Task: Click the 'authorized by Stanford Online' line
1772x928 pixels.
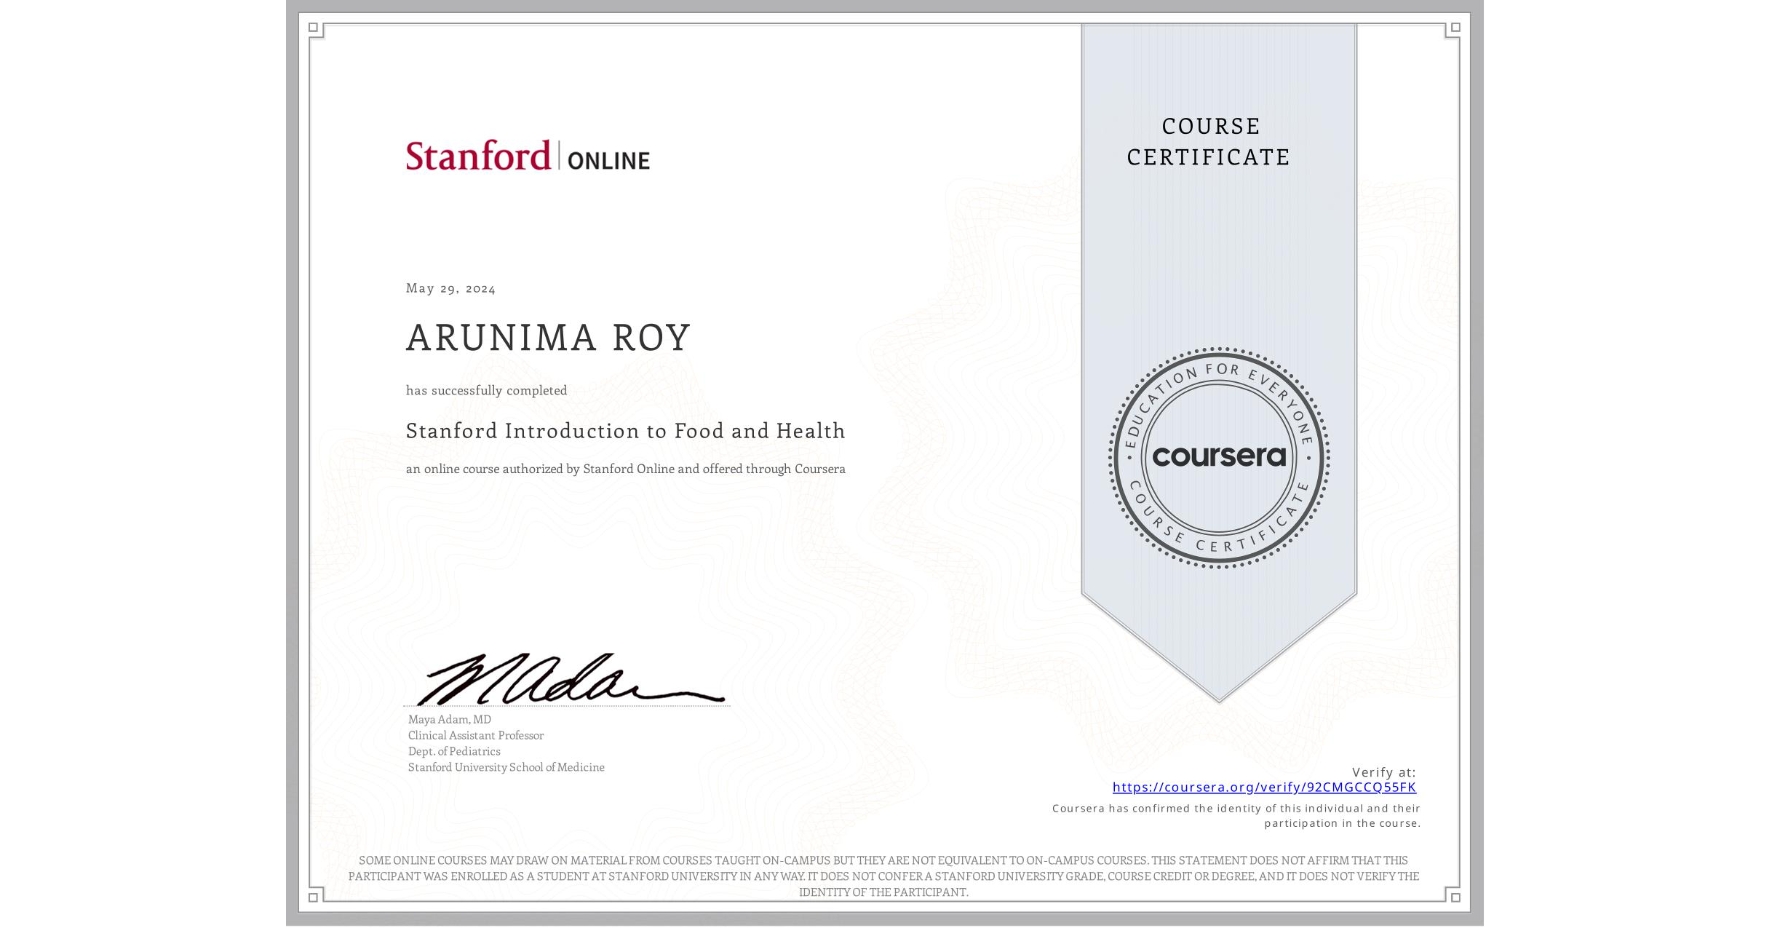Action: [x=626, y=469]
